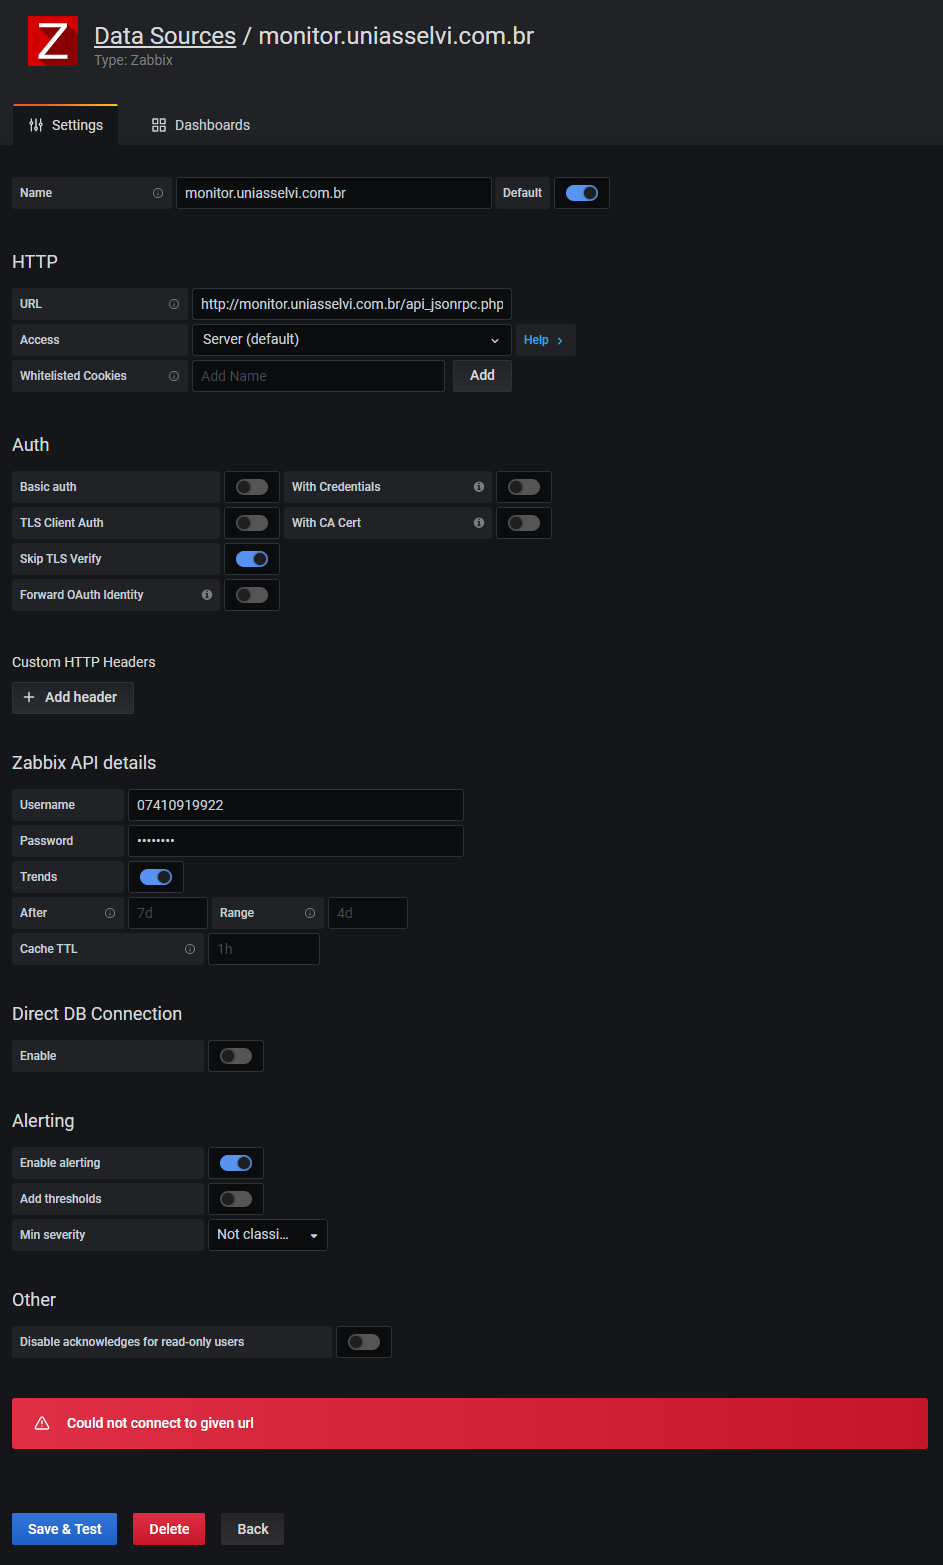Enable the Basic auth switch
This screenshot has height=1565, width=943.
[x=252, y=487]
